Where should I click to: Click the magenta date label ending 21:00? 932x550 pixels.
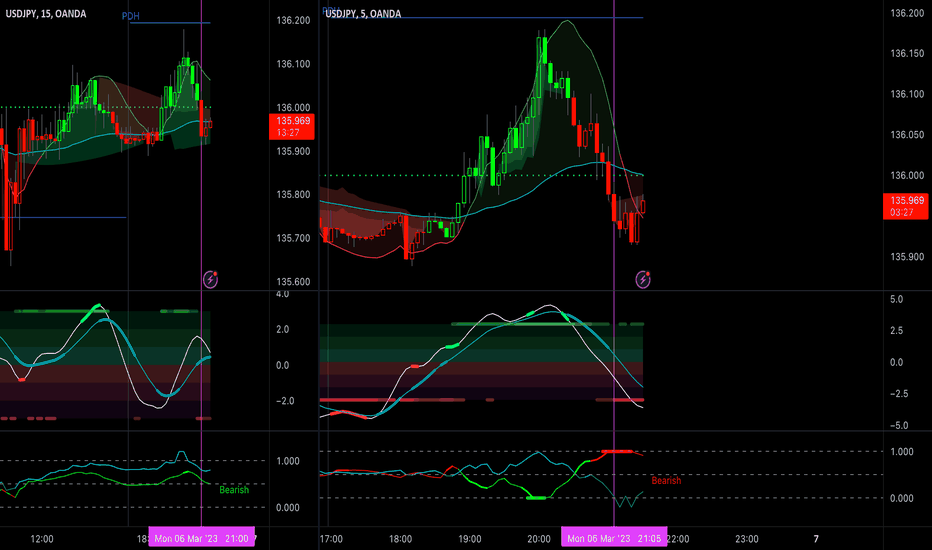pos(201,539)
